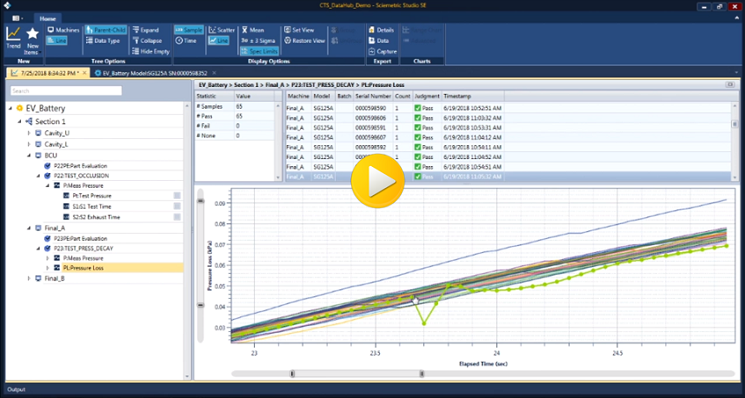The width and height of the screenshot is (745, 398).
Task: Open the Output panel at bottom
Action: coord(16,389)
